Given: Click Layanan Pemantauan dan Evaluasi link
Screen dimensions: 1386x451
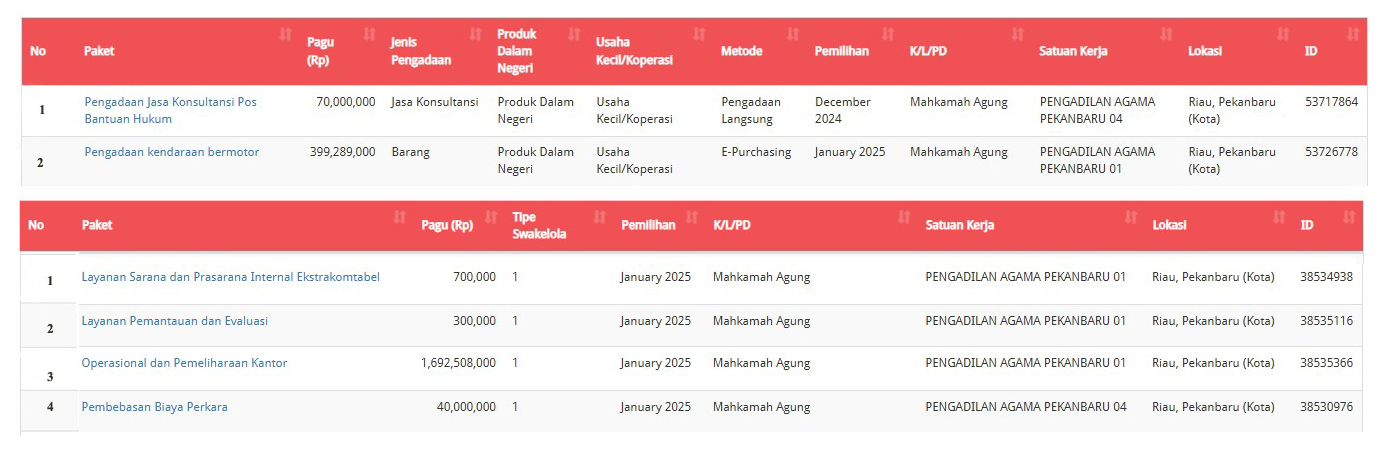Looking at the screenshot, I should coord(174,321).
